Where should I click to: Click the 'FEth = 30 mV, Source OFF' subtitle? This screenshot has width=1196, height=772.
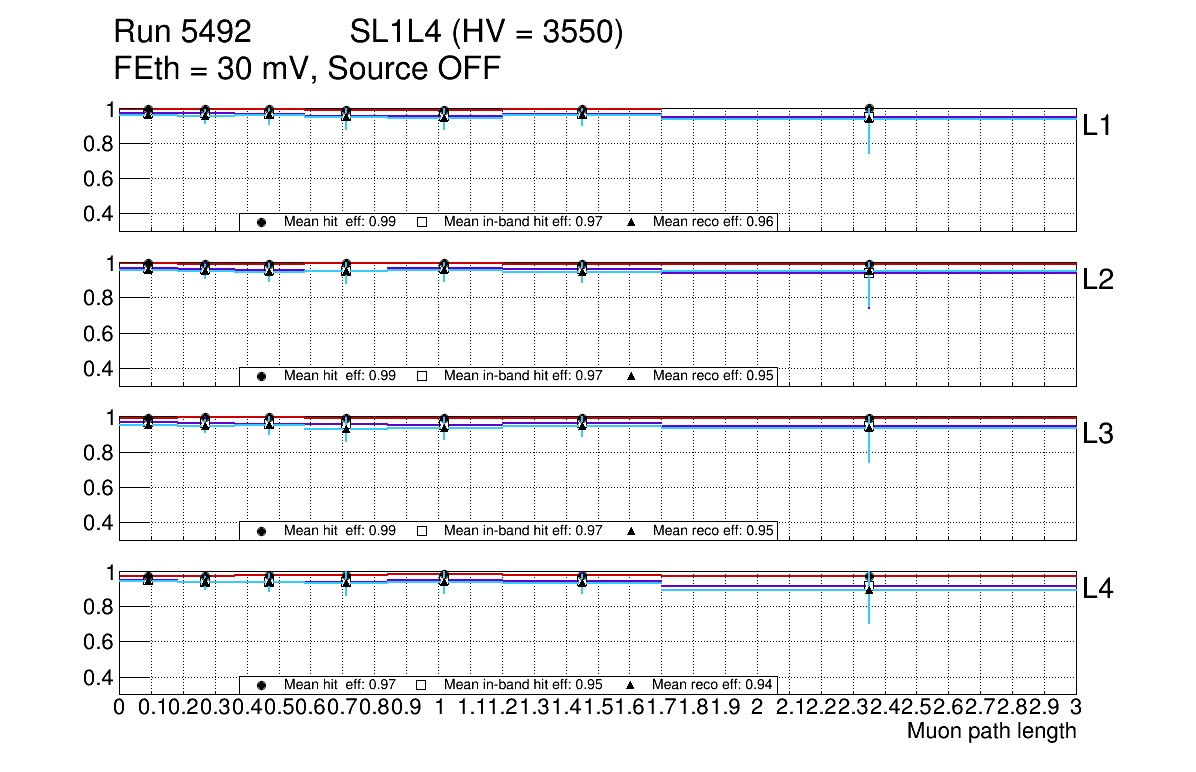[x=307, y=69]
